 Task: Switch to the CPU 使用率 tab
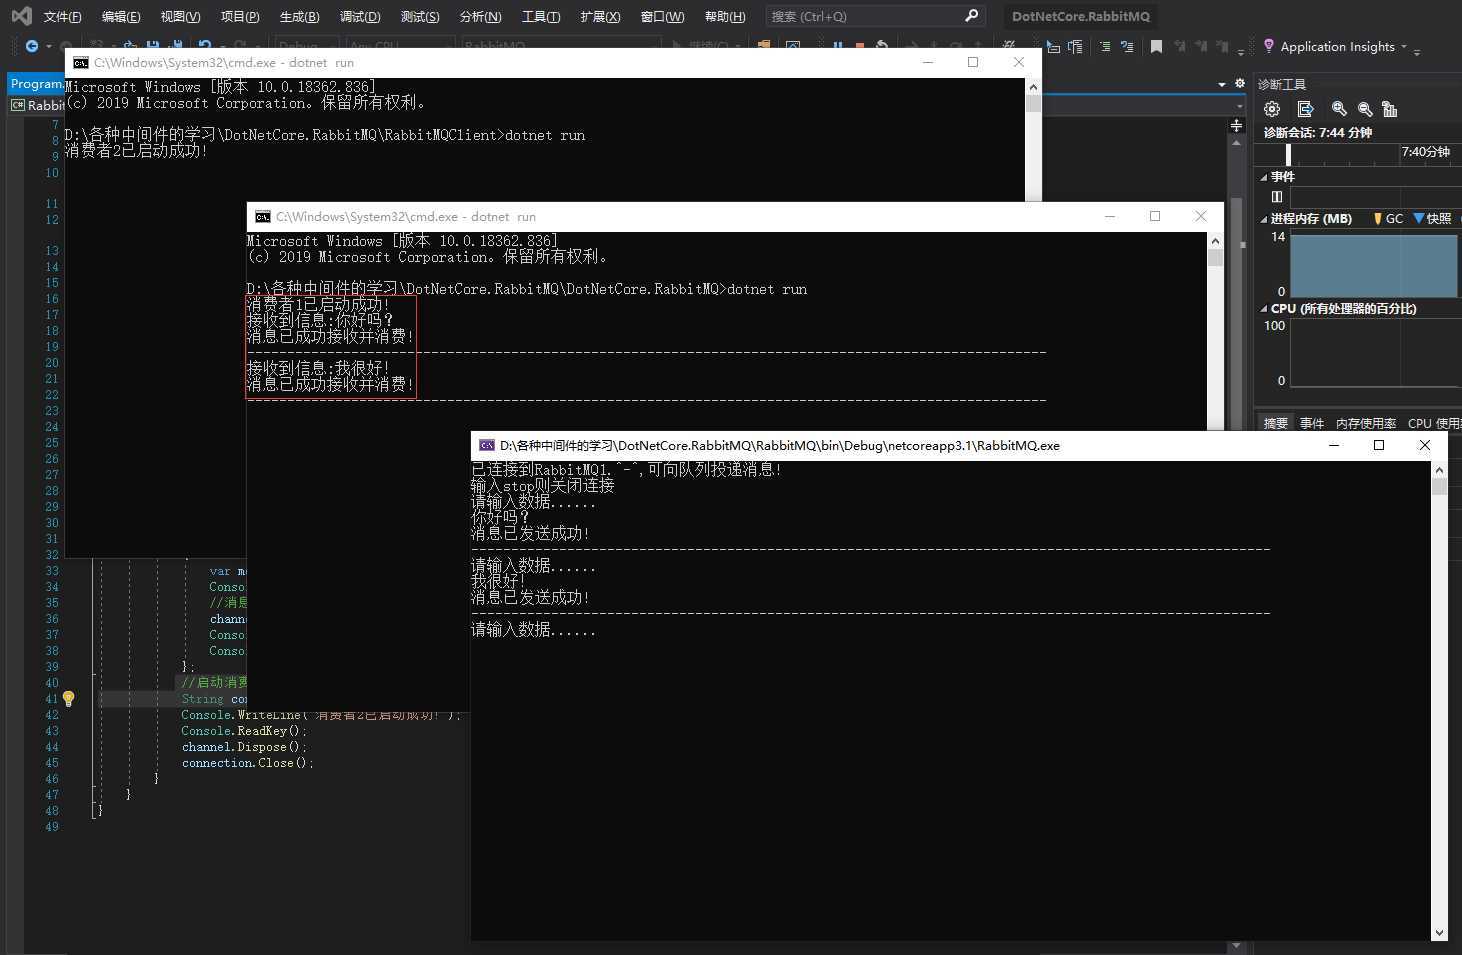[x=1435, y=424]
